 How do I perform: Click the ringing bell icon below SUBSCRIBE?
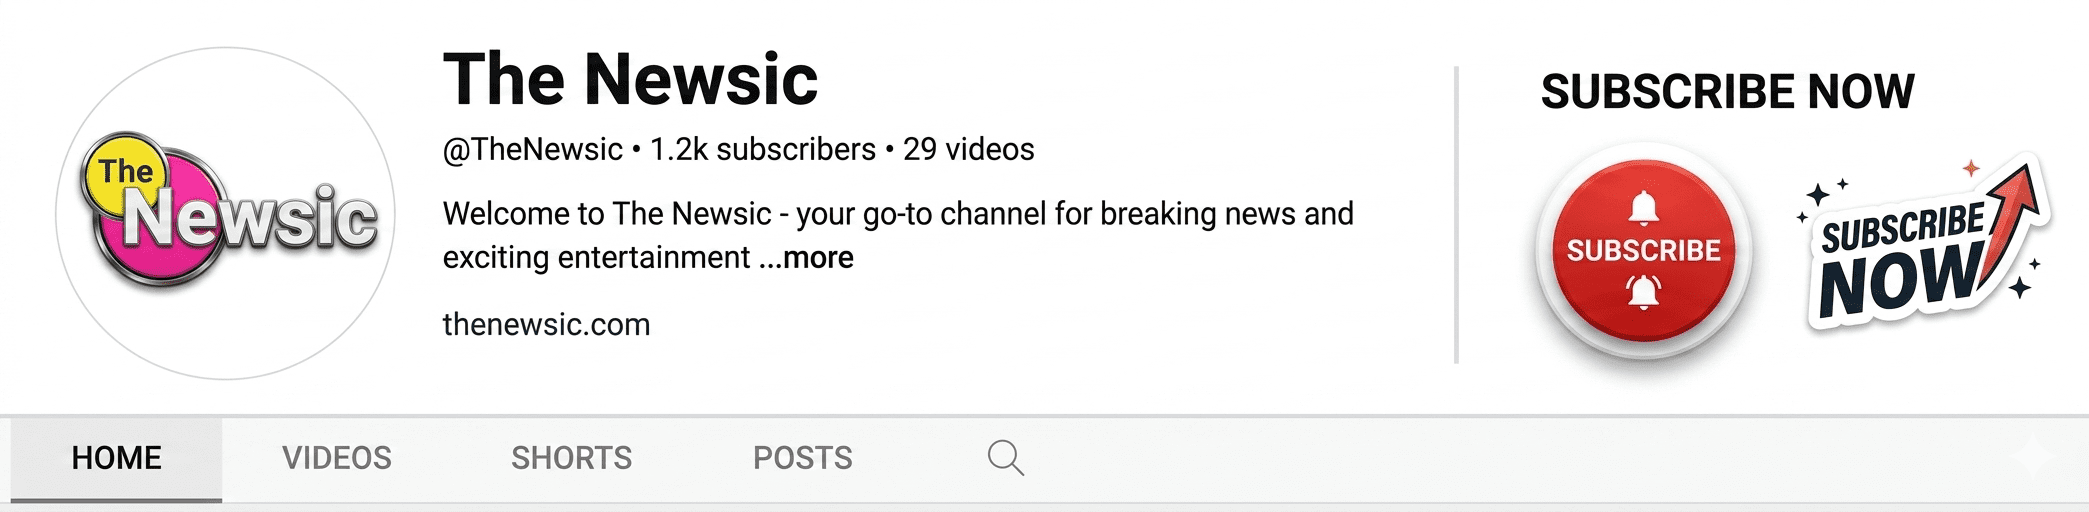(x=1643, y=291)
